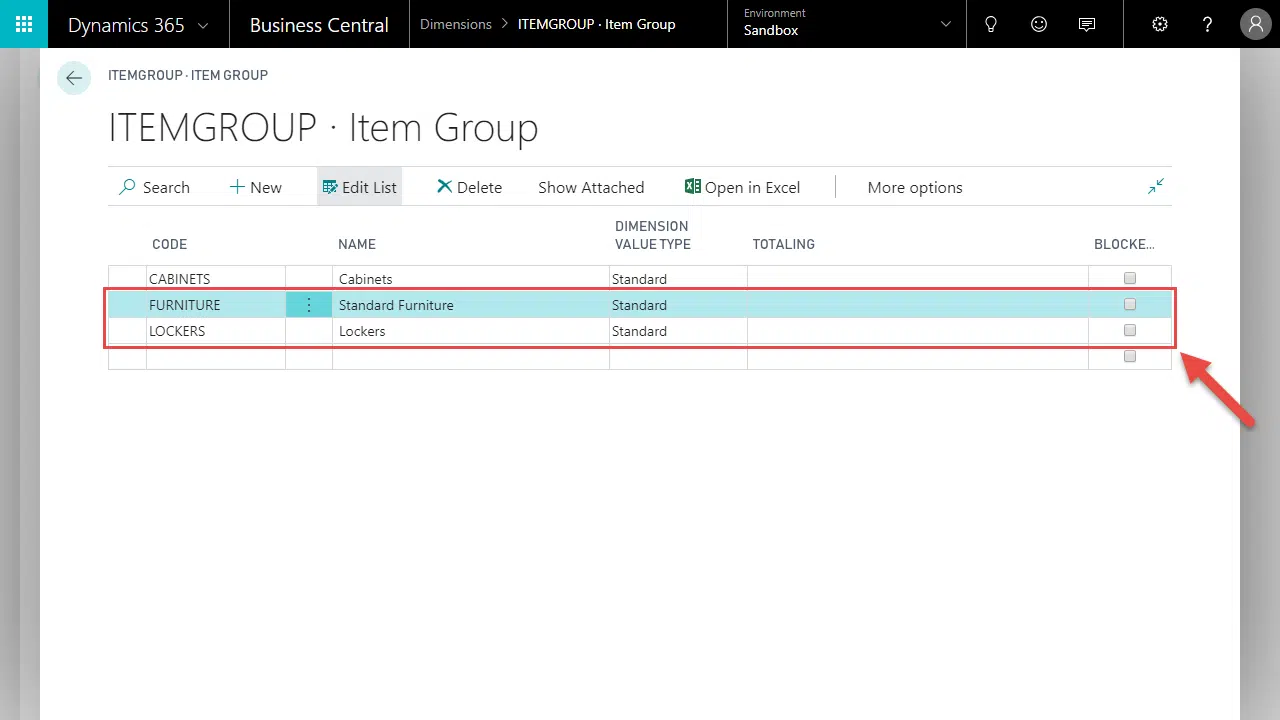Open the lightbulb ideas icon
The image size is (1280, 720).
pyautogui.click(x=991, y=24)
